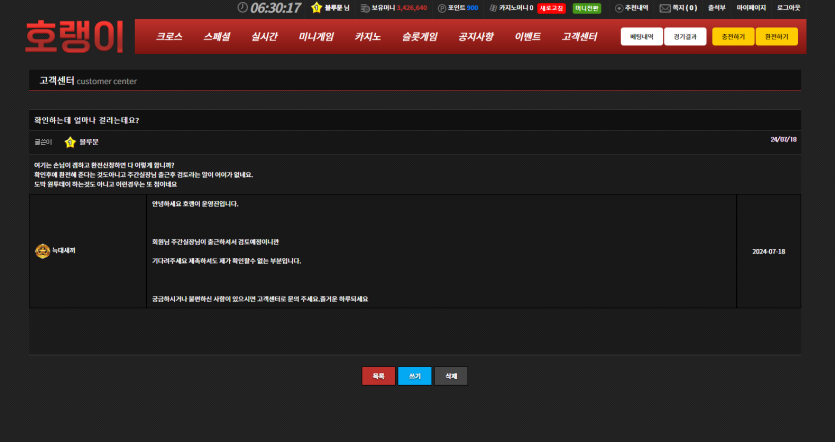Open the 이벤트 page
This screenshot has height=442, width=835.
click(528, 37)
